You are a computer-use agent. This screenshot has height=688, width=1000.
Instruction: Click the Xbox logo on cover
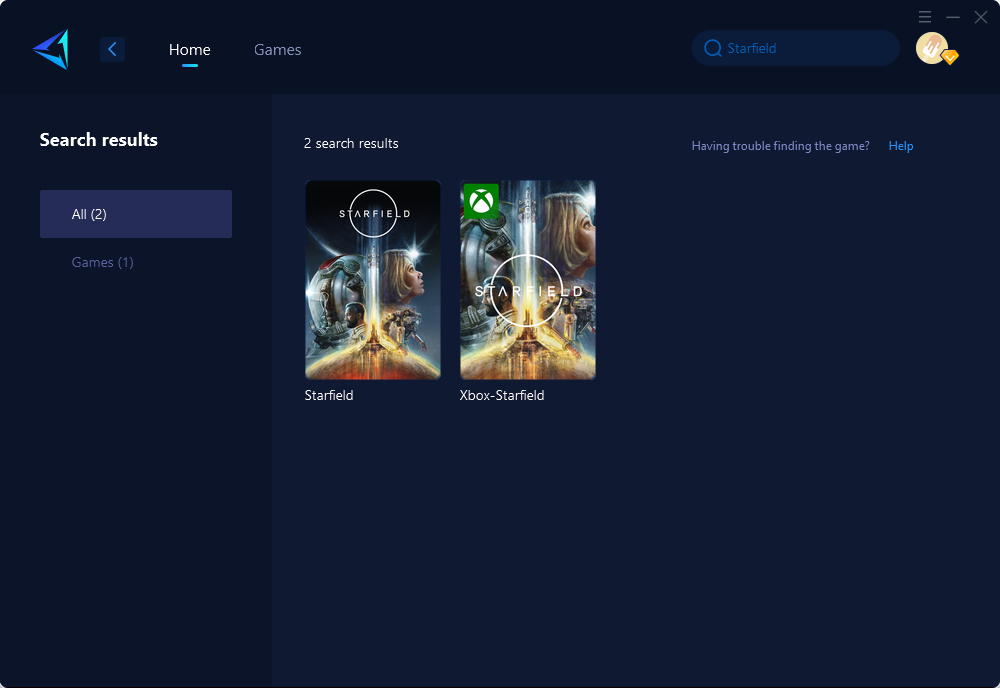(481, 201)
